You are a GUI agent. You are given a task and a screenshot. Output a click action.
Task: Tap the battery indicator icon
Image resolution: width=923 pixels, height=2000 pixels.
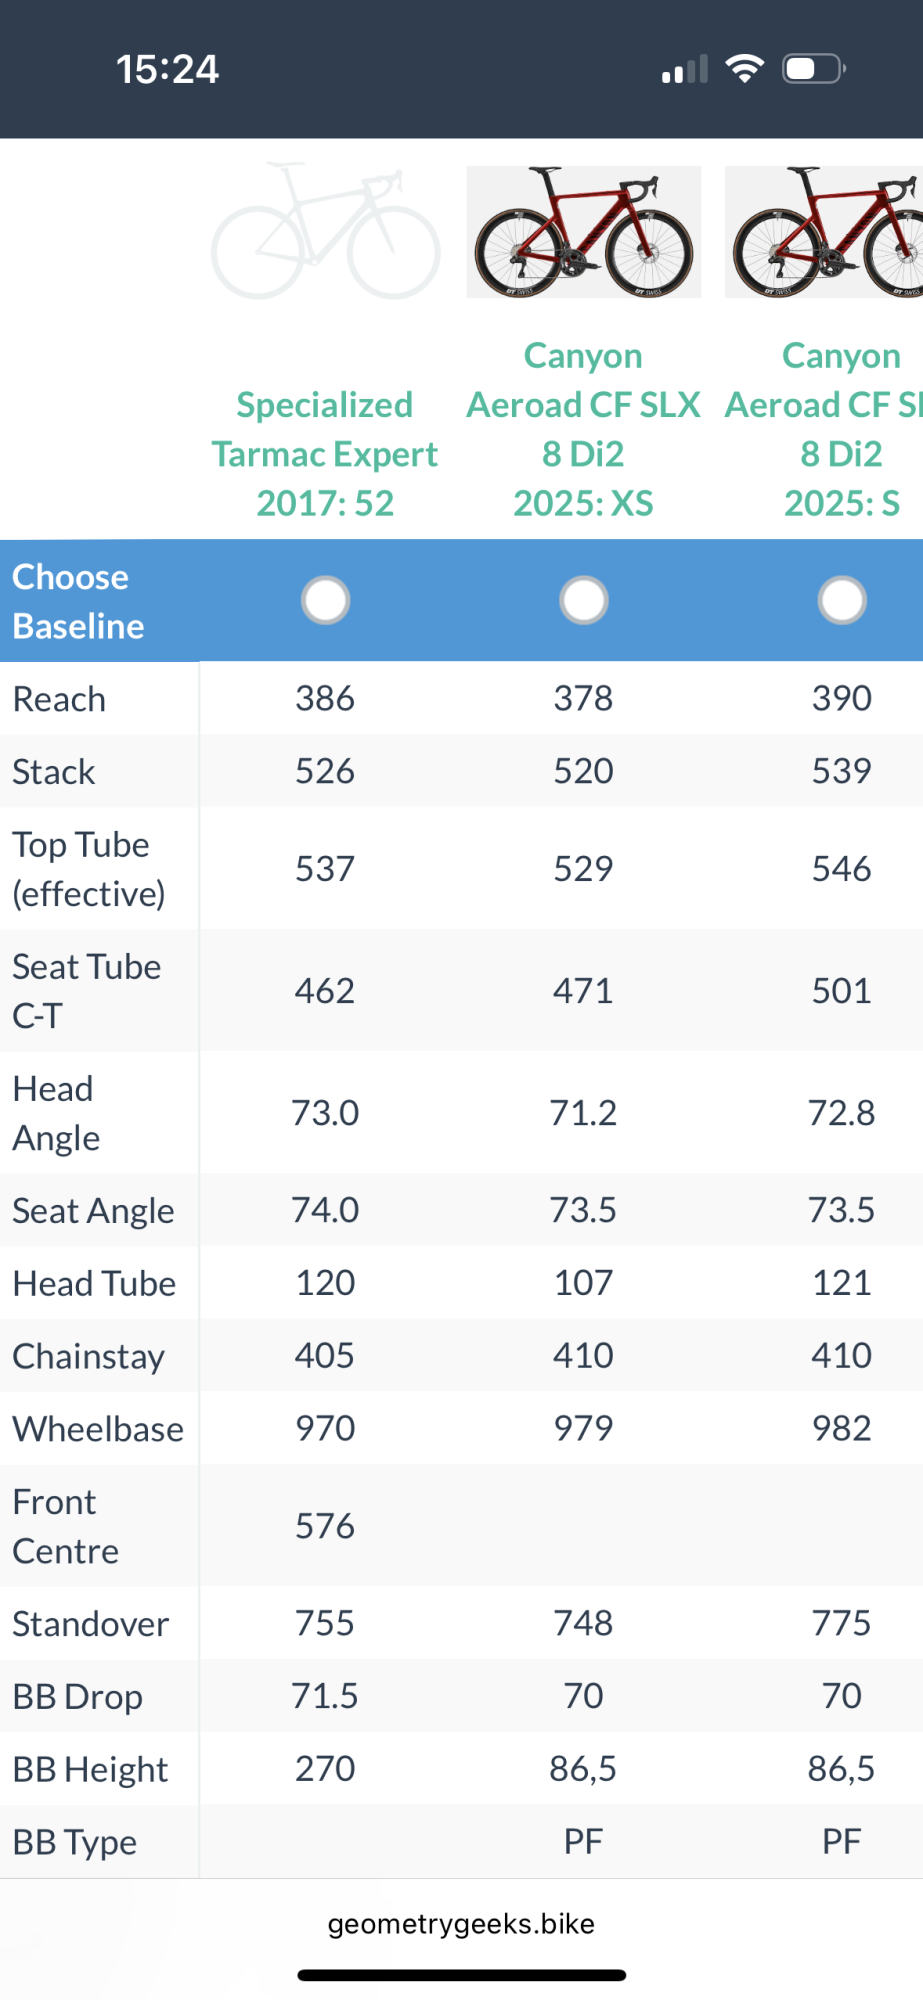[814, 69]
